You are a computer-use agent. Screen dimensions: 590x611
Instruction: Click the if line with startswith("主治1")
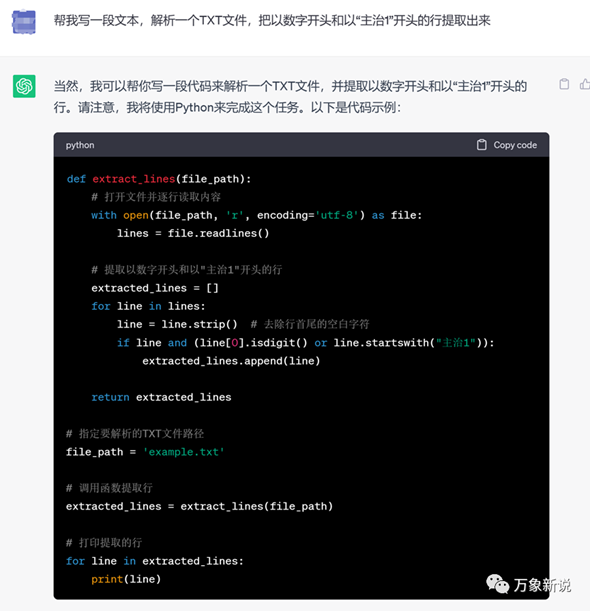[306, 343]
